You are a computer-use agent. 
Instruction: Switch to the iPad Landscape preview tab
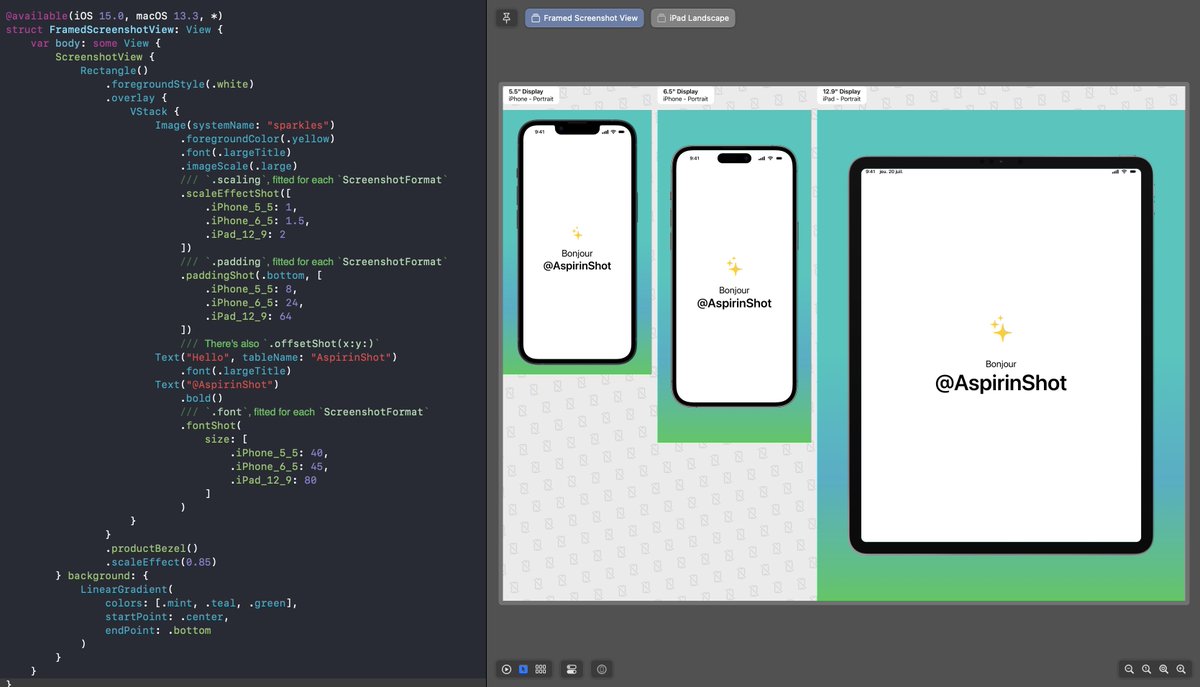tap(693, 18)
